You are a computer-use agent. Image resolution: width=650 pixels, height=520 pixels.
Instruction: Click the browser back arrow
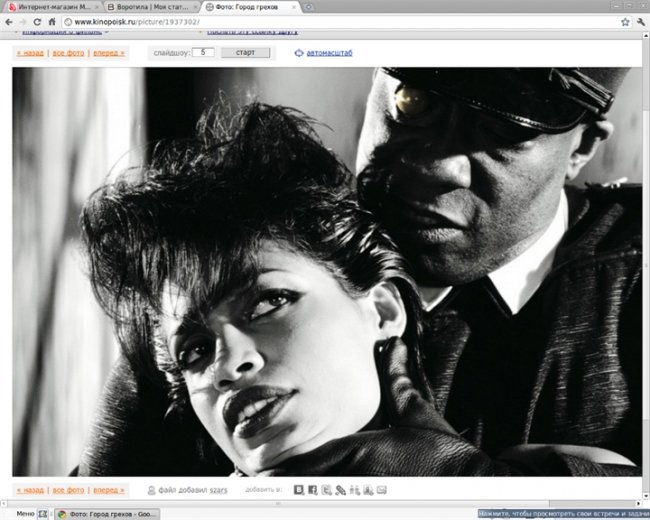click(9, 22)
